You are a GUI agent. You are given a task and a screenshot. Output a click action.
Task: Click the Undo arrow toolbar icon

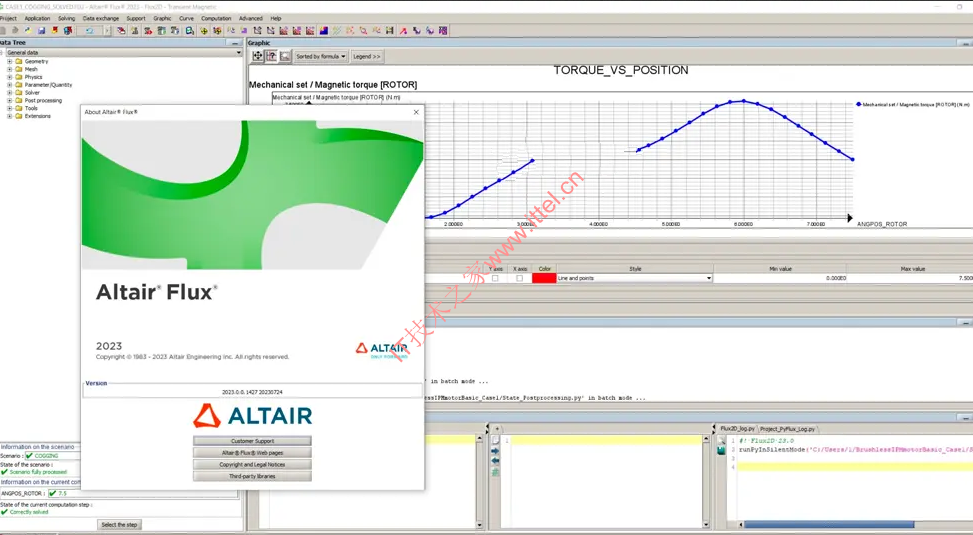[89, 30]
